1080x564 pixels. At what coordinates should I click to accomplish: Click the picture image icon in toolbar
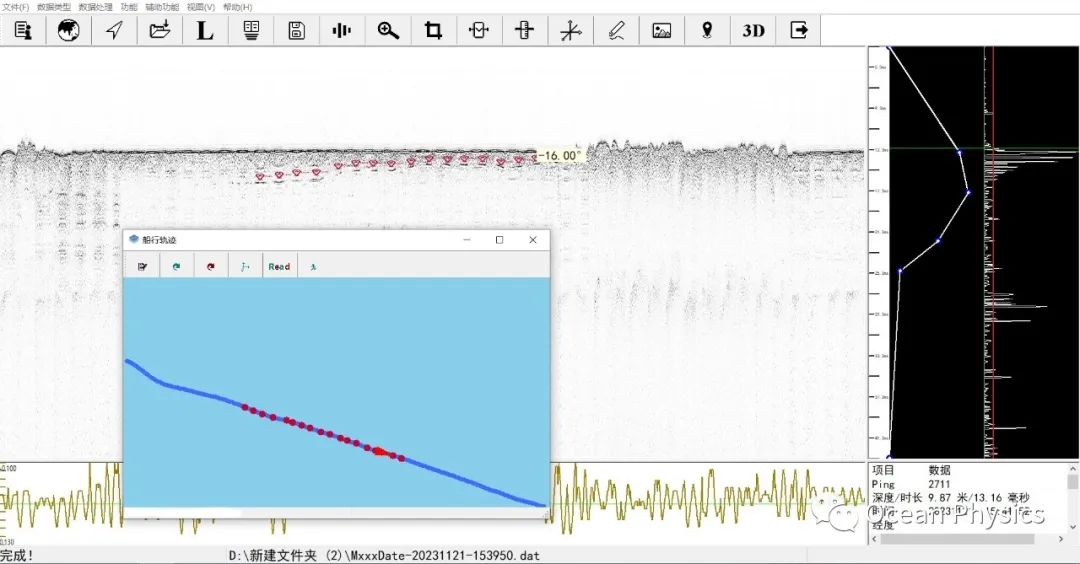pos(661,30)
